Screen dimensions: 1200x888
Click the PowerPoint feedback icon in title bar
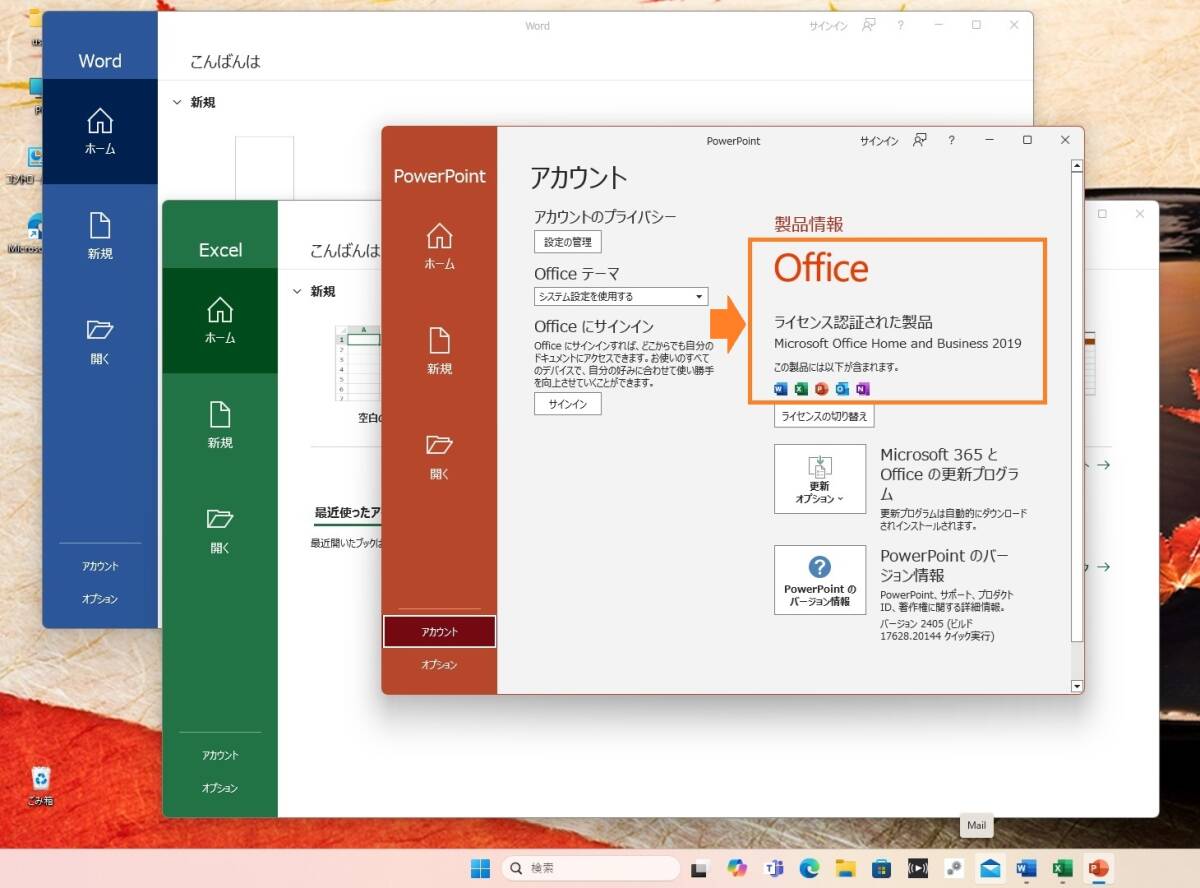coord(920,141)
